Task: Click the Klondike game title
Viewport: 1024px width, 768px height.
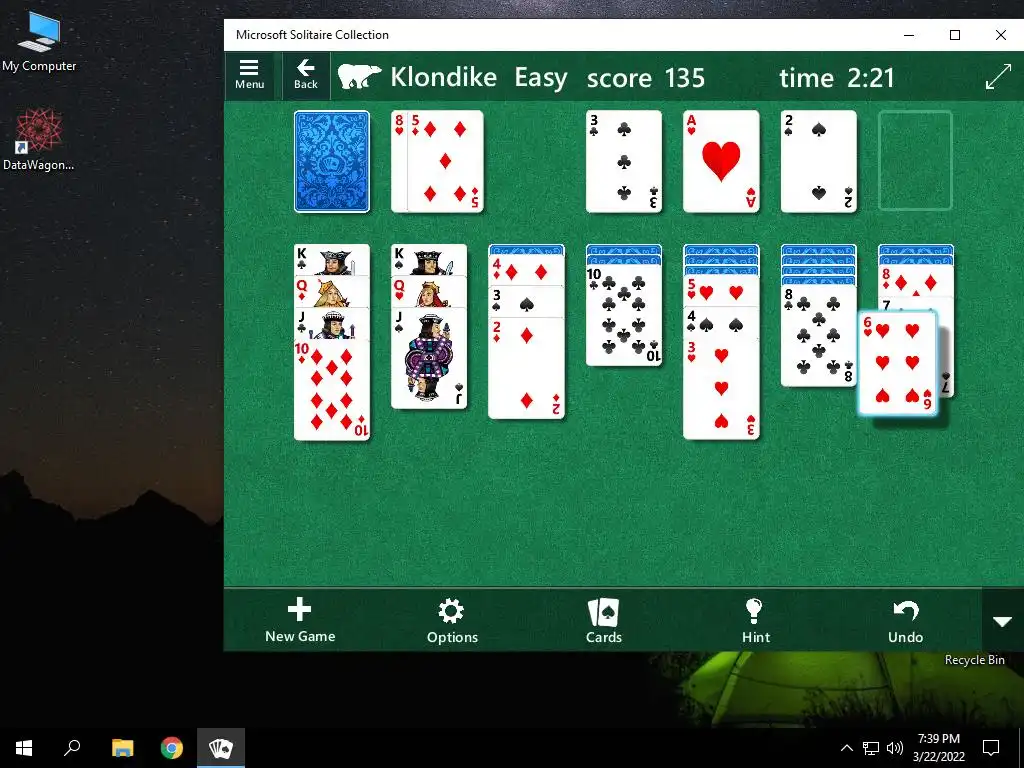Action: coord(443,77)
